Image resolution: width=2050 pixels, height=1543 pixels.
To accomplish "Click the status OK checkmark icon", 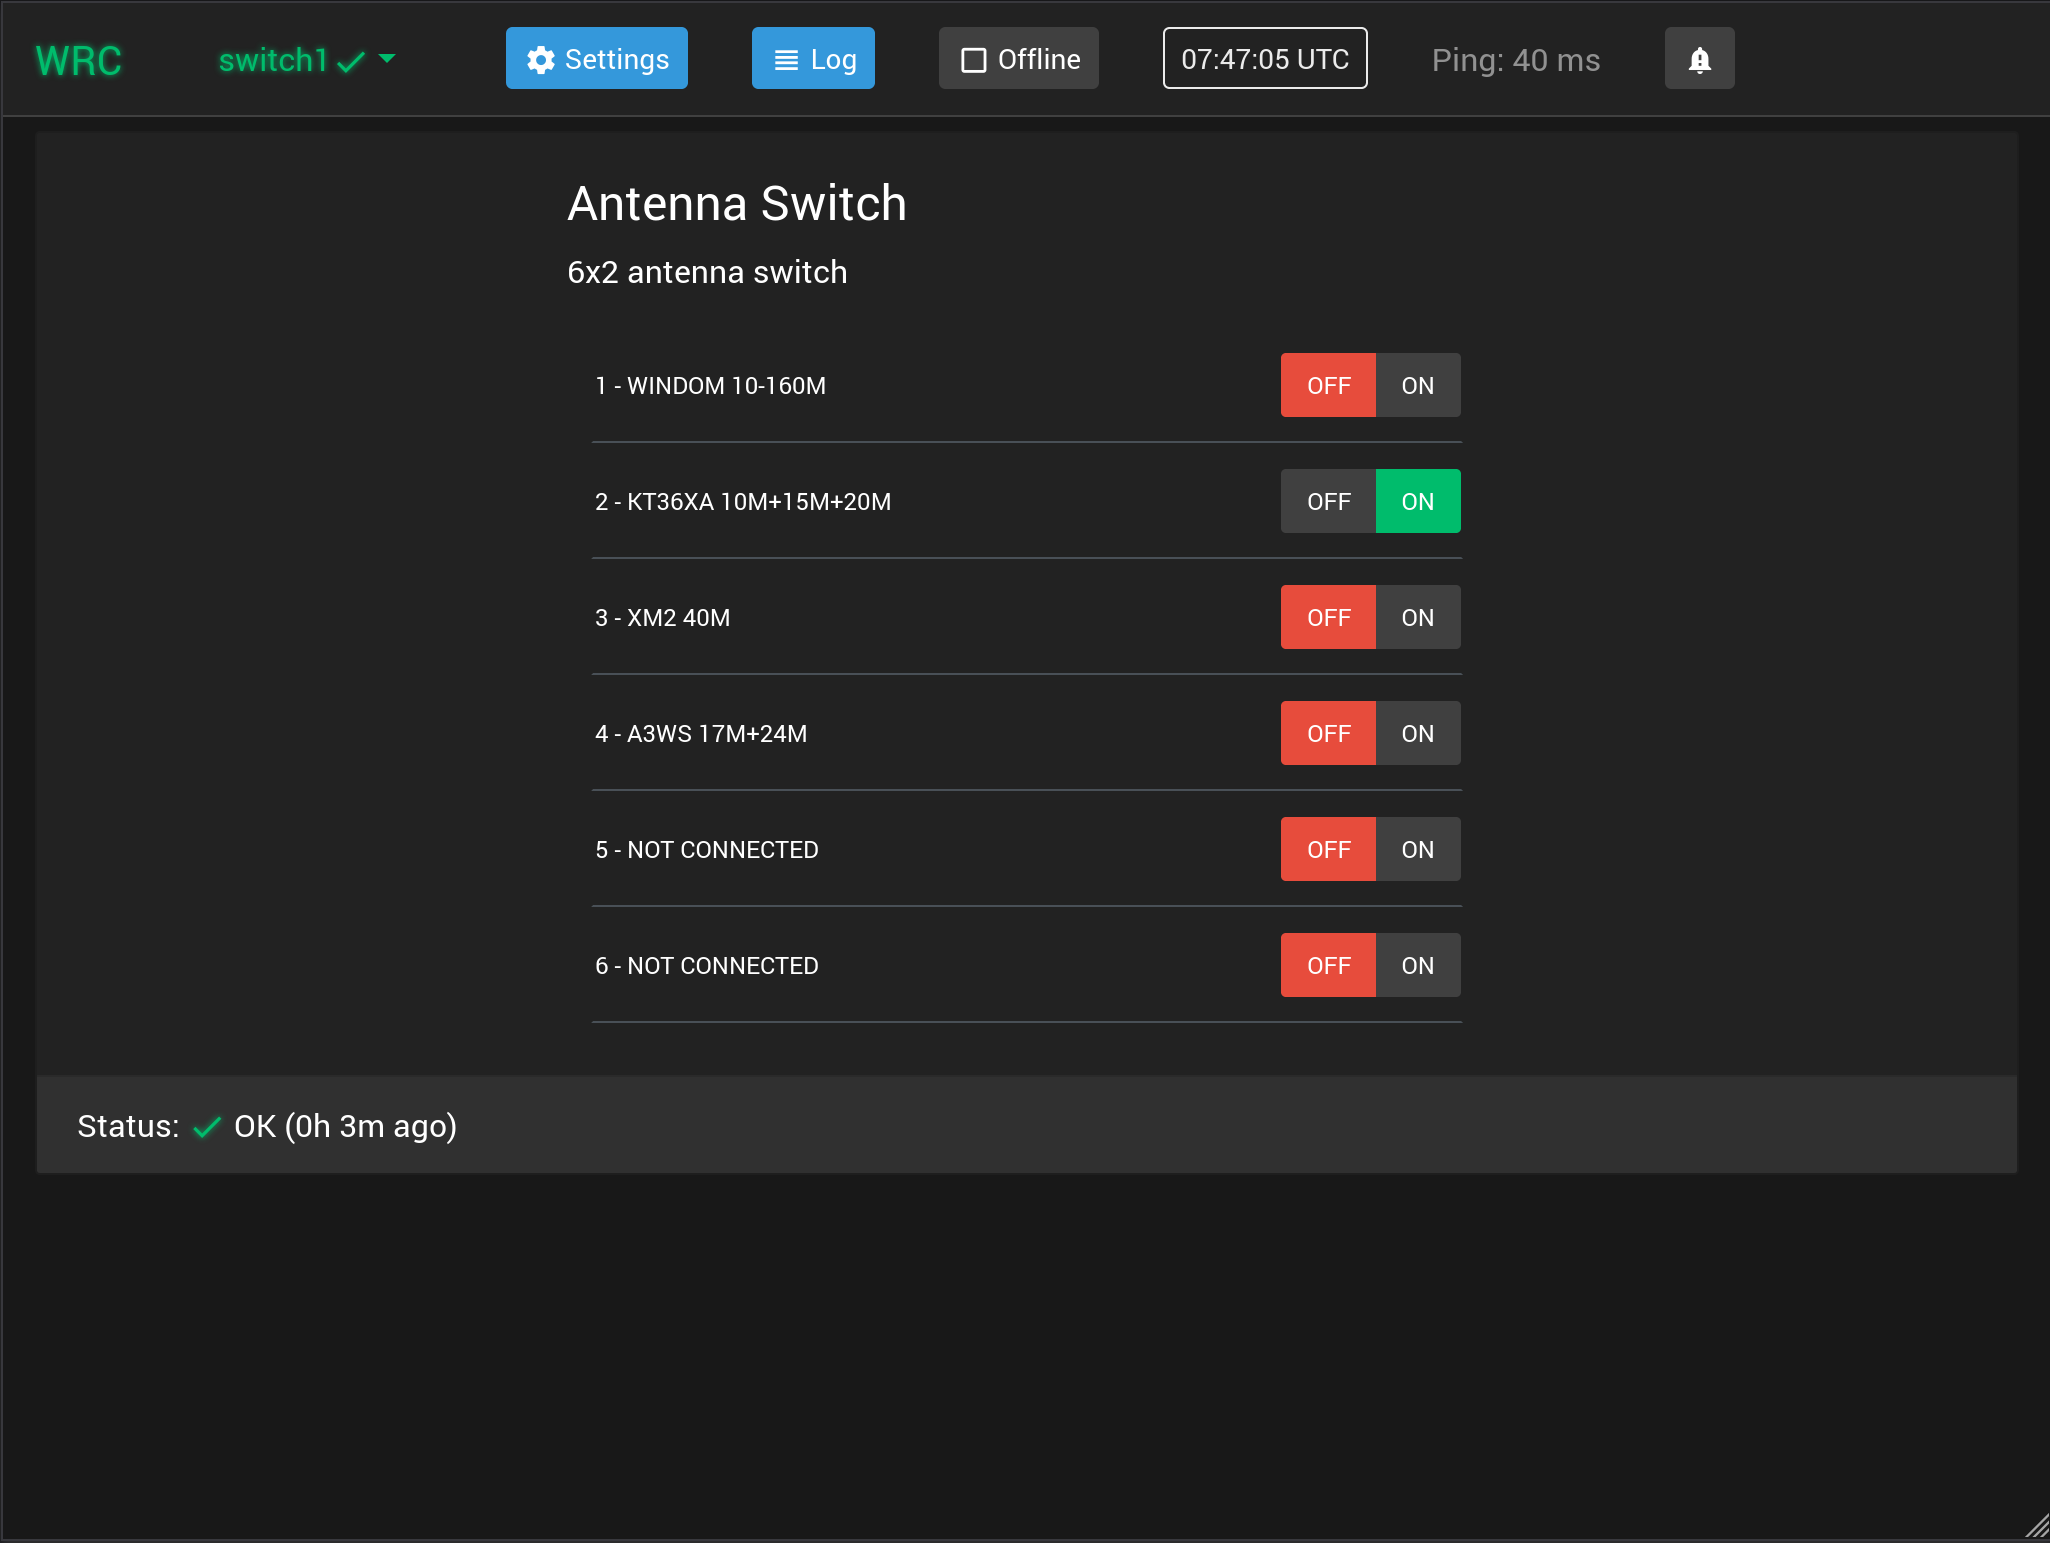I will point(207,1127).
